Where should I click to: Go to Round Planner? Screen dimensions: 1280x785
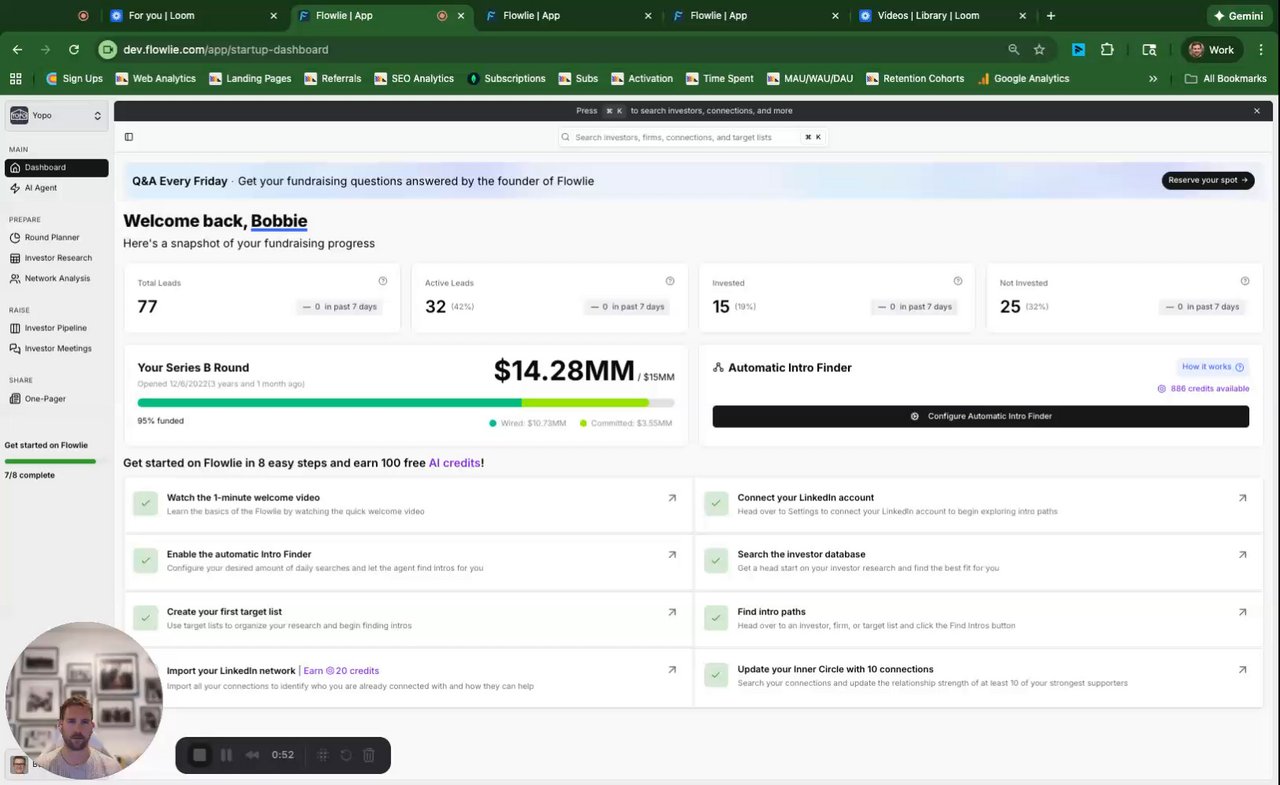56,238
